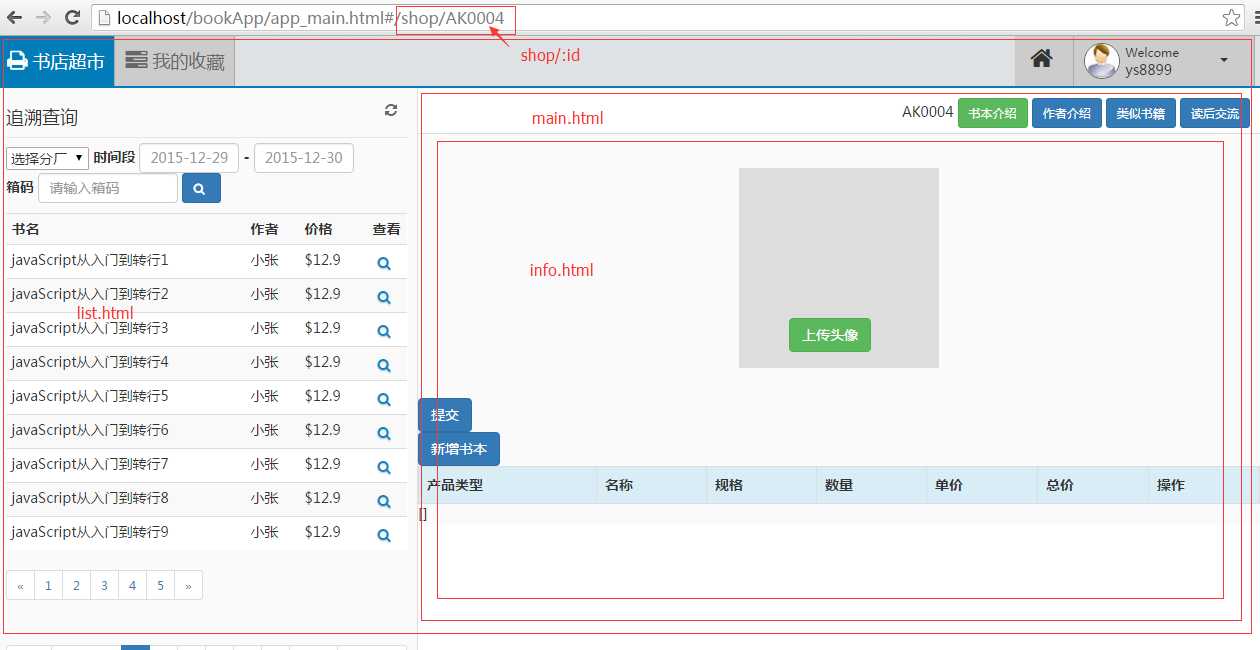Go to home via house icon

(x=1041, y=60)
